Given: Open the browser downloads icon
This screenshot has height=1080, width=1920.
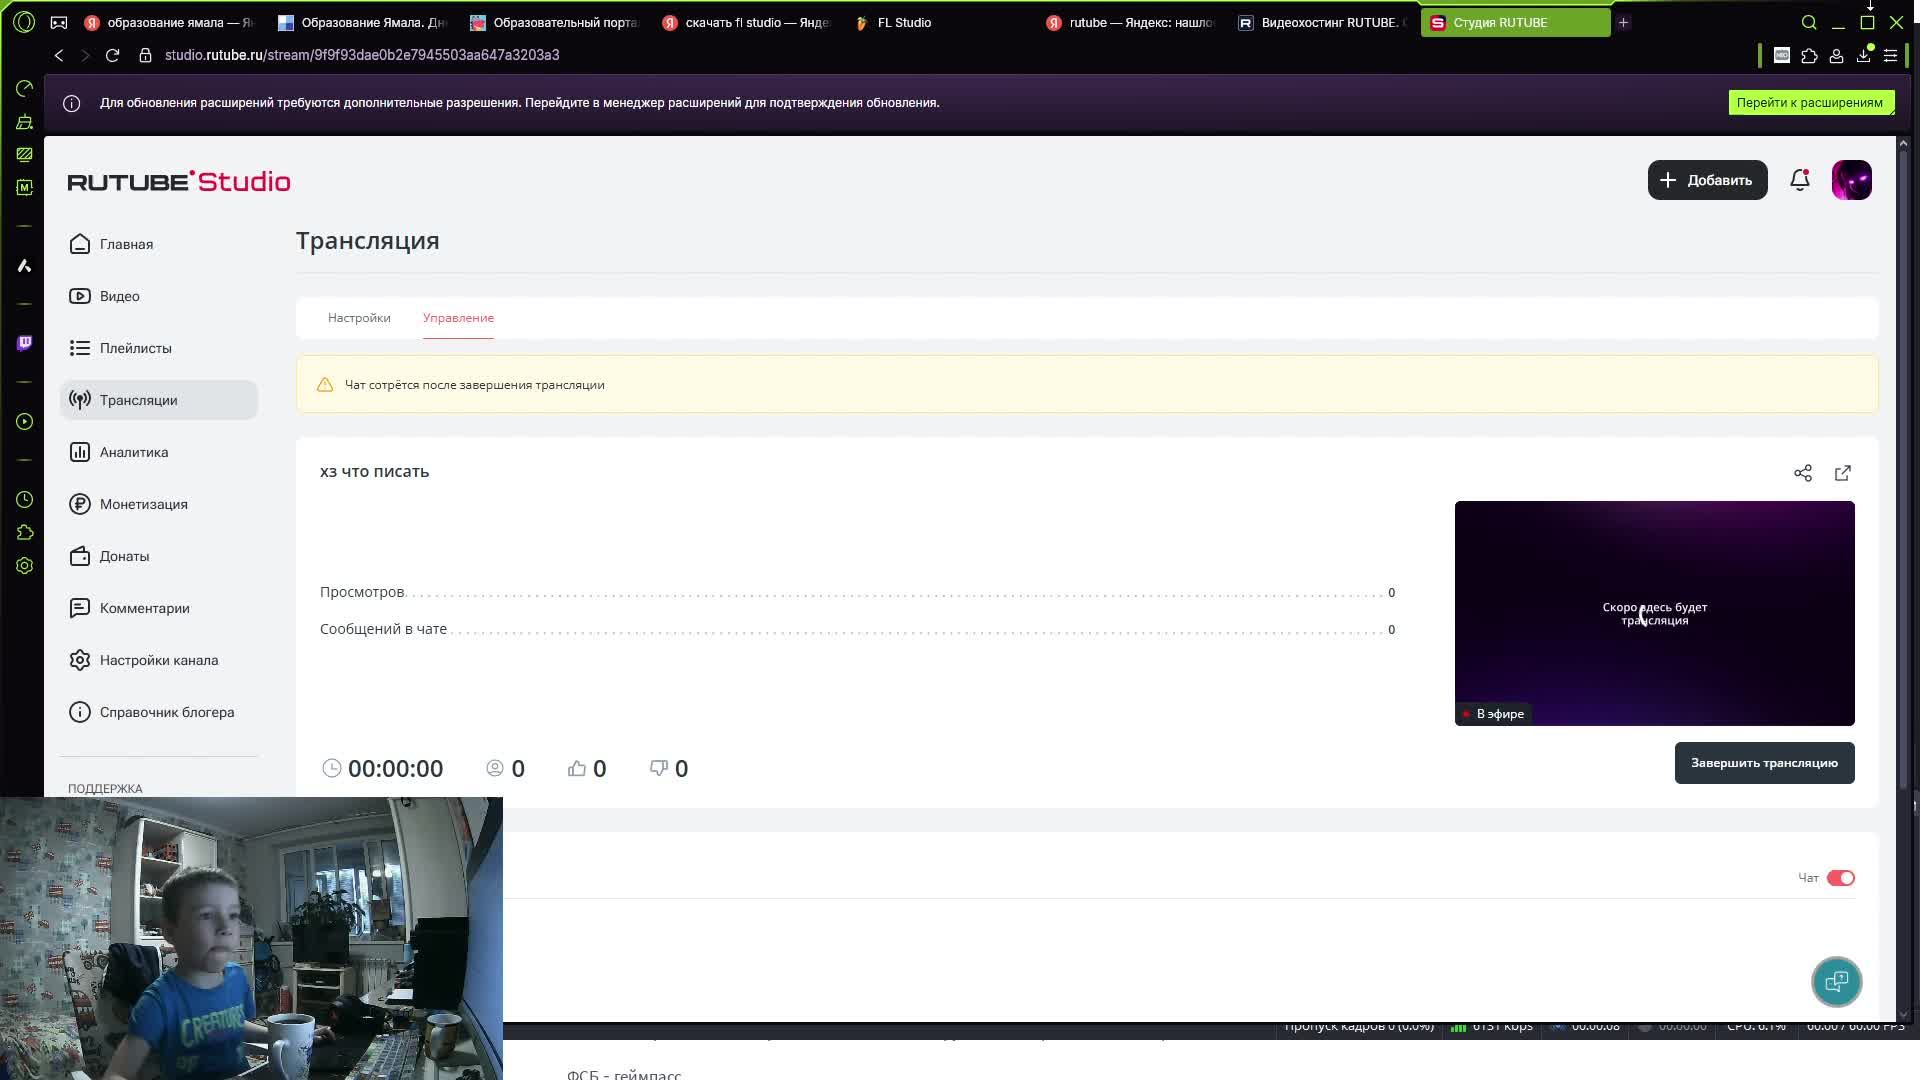Looking at the screenshot, I should (x=1863, y=56).
